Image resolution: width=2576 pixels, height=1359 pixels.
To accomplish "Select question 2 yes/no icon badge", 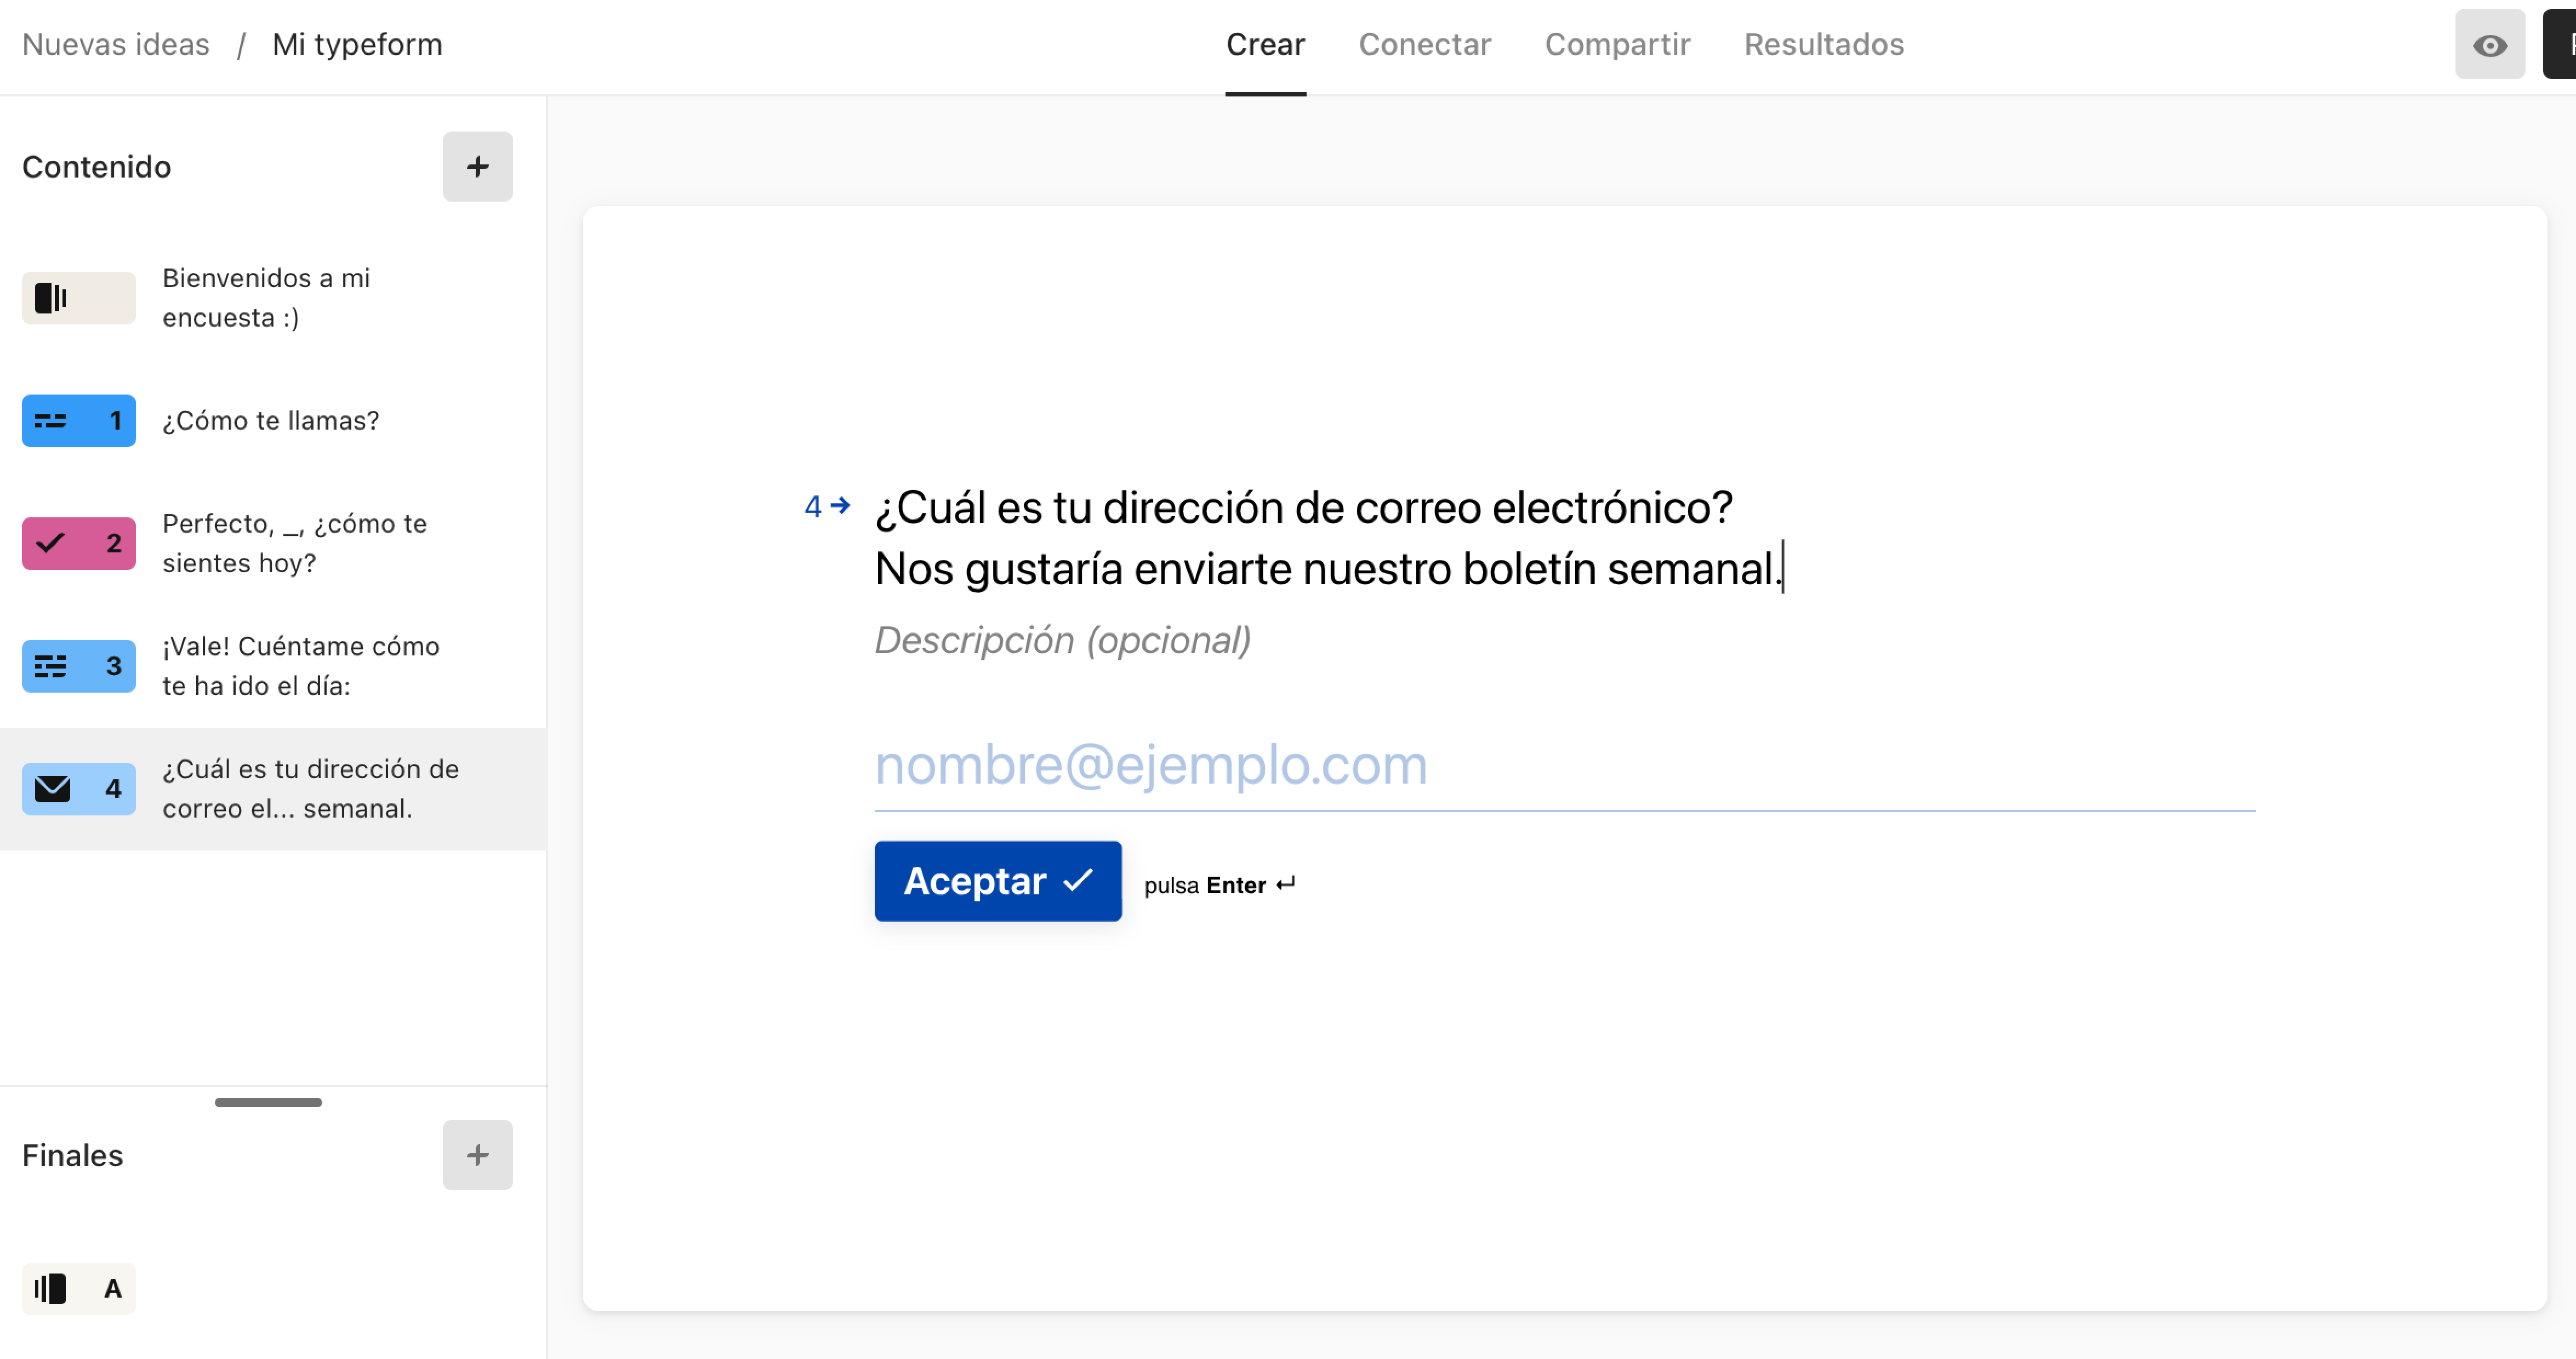I will pyautogui.click(x=78, y=543).
